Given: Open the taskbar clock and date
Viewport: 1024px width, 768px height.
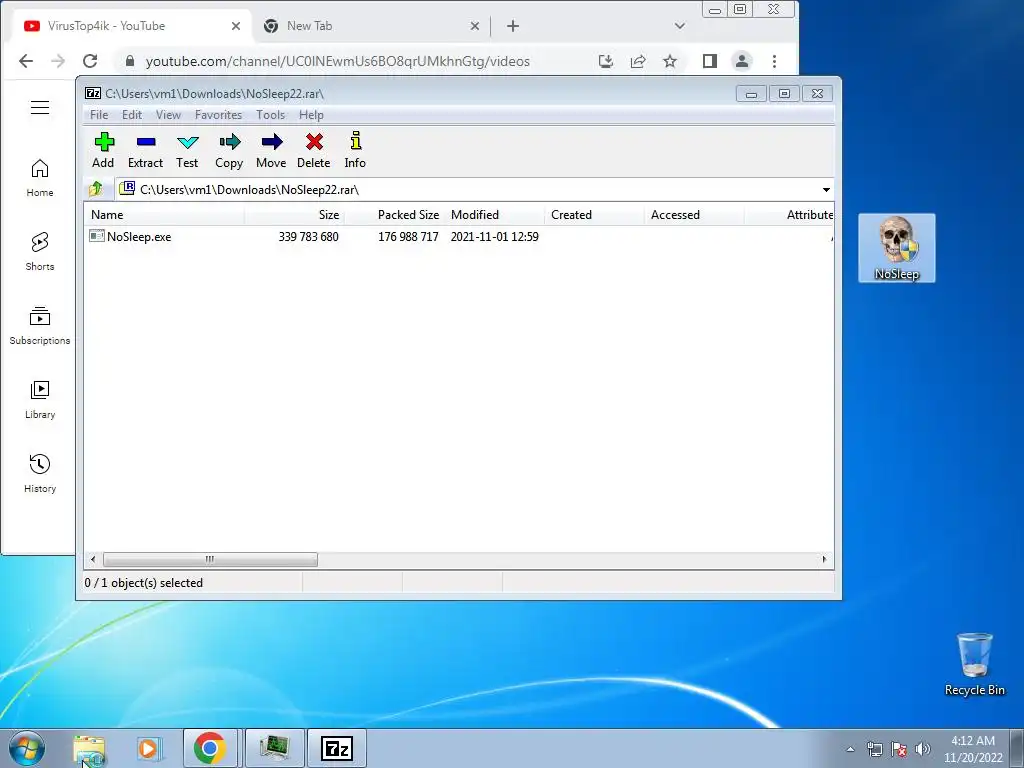Looking at the screenshot, I should point(973,749).
